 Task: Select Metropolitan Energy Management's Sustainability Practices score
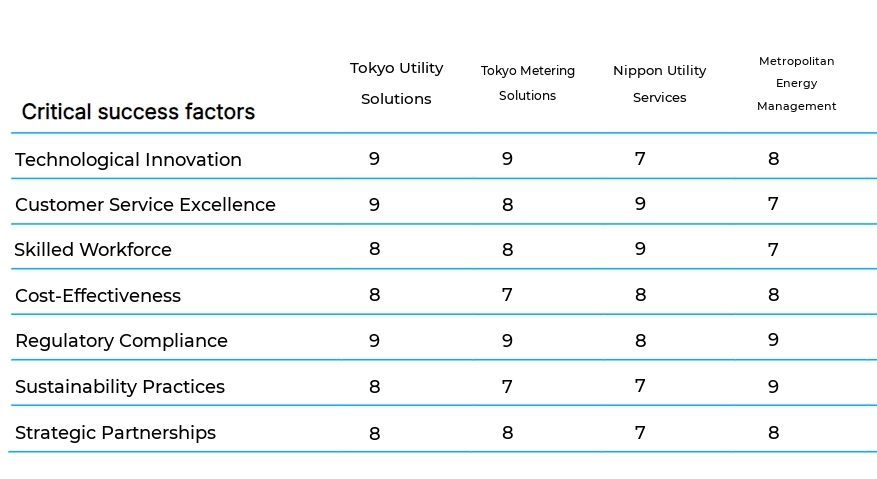point(773,386)
